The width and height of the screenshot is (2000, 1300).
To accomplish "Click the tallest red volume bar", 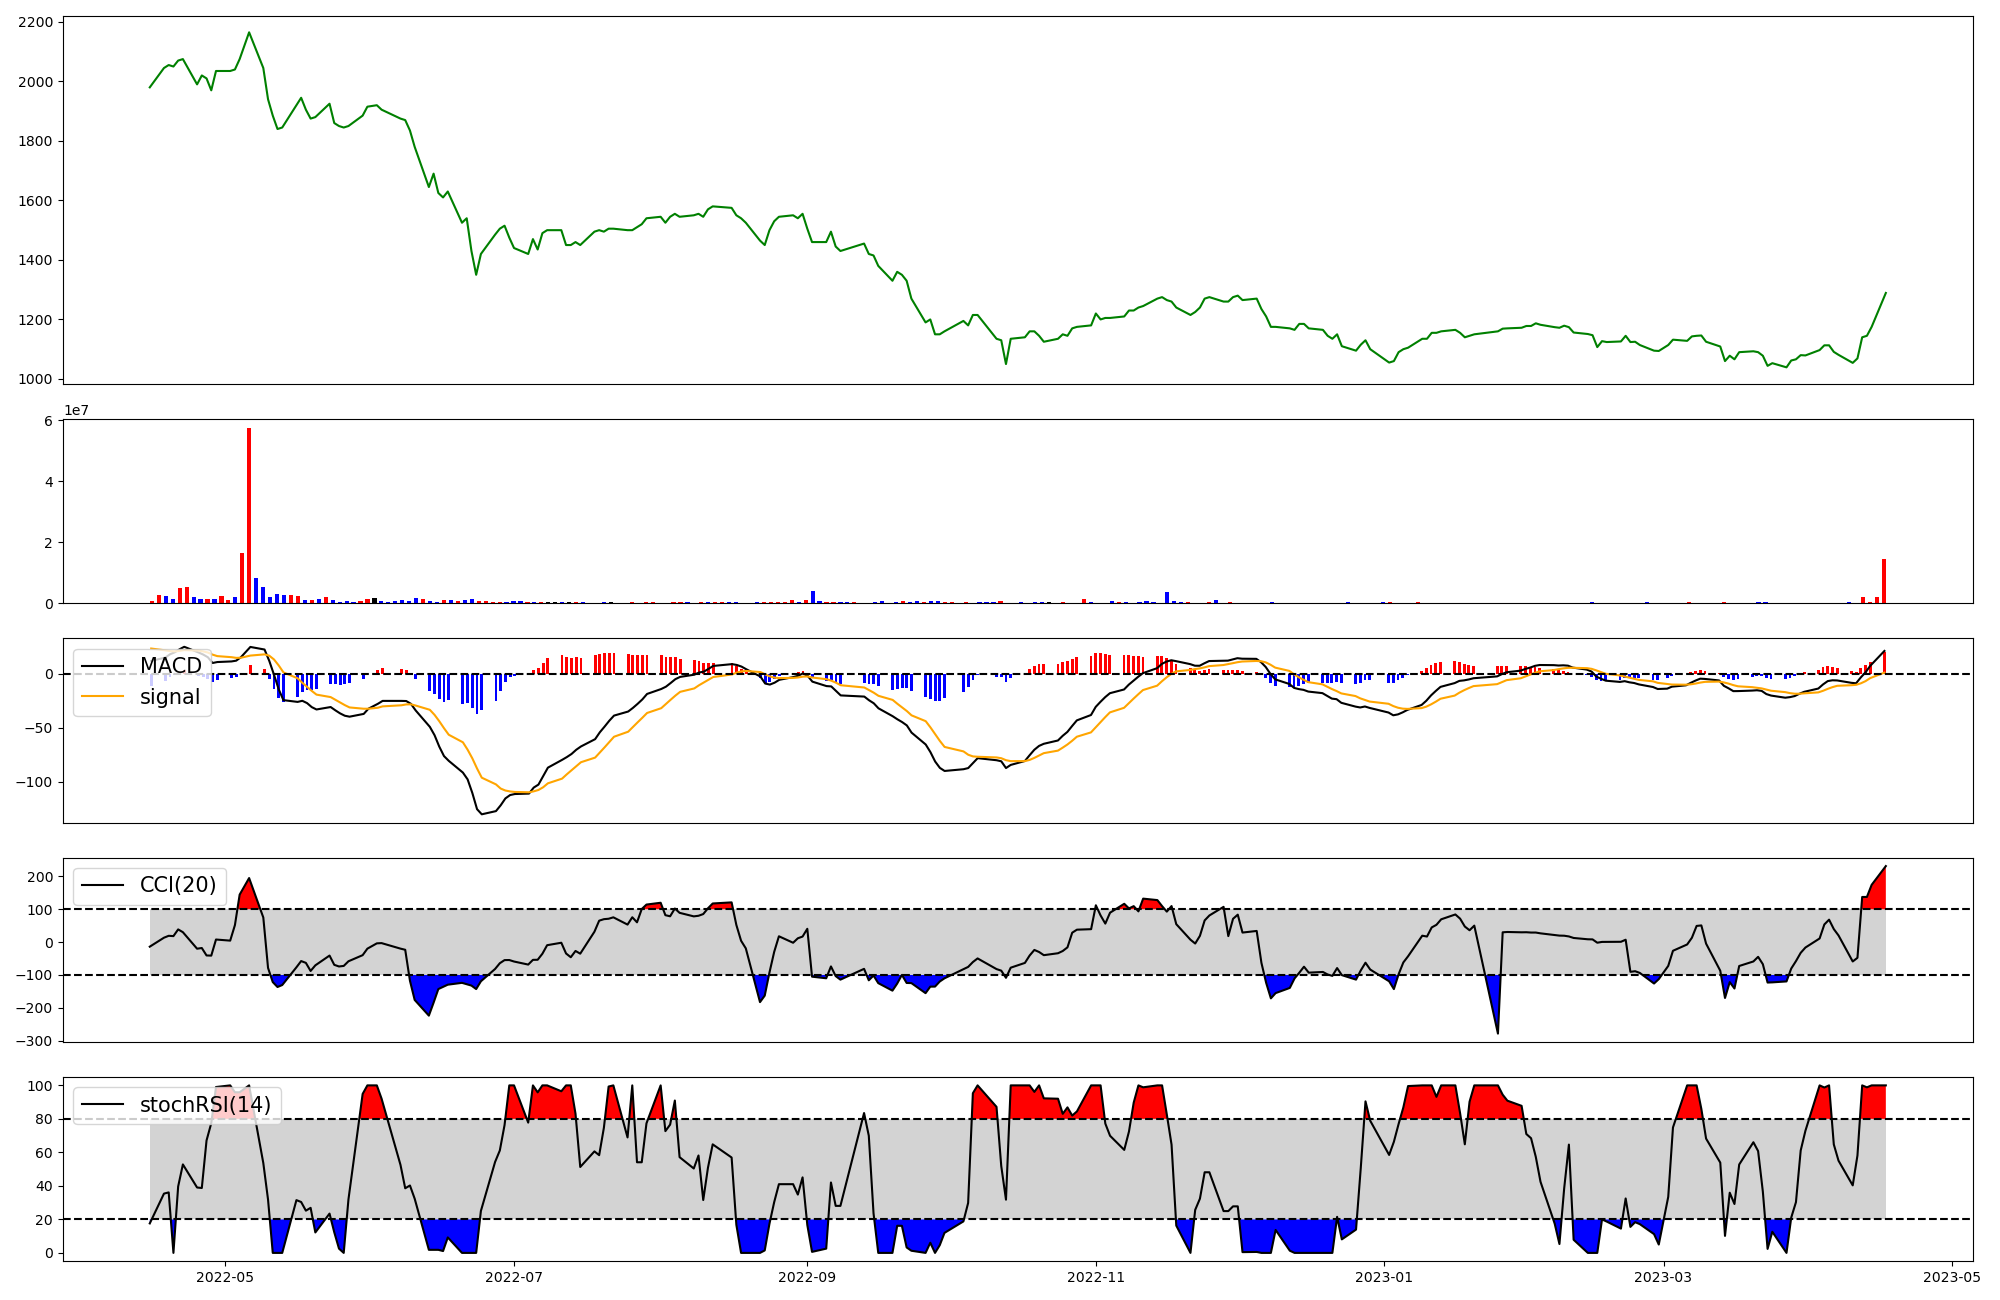I will [x=249, y=515].
